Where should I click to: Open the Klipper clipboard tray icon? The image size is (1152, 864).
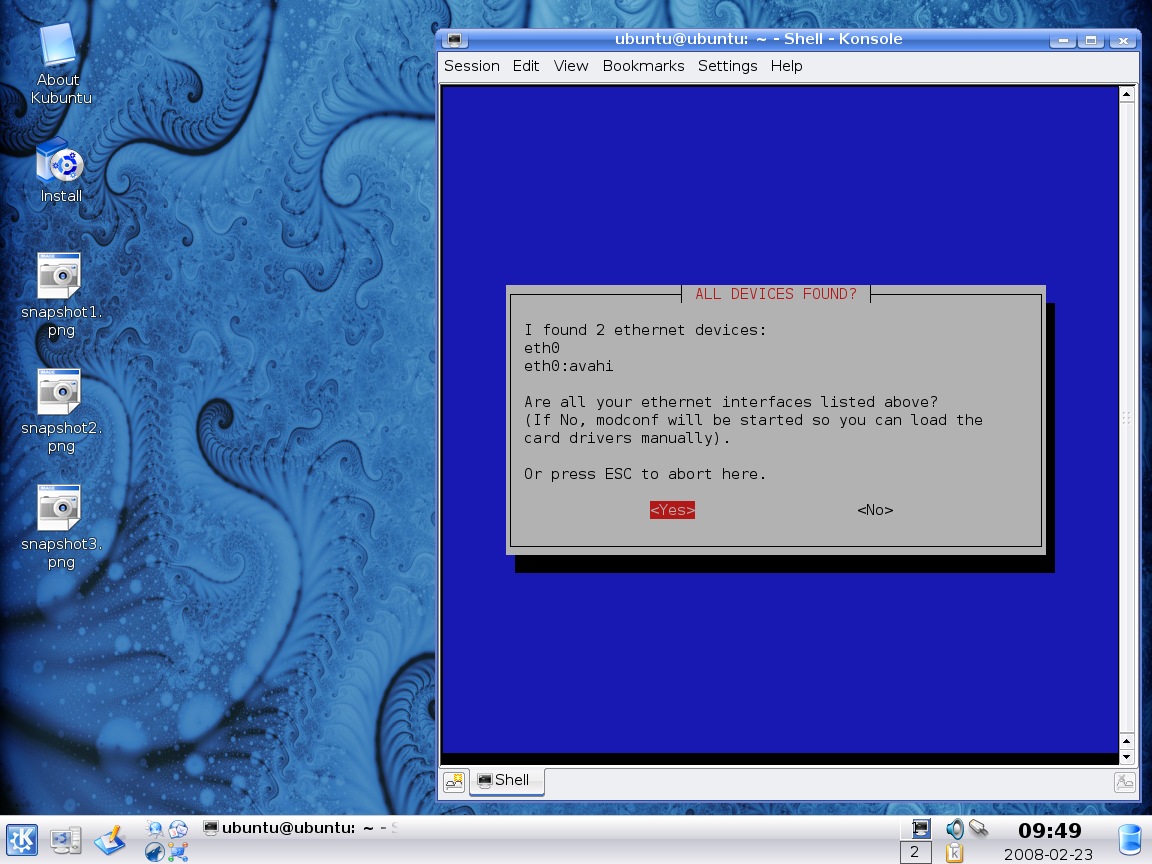tap(954, 852)
